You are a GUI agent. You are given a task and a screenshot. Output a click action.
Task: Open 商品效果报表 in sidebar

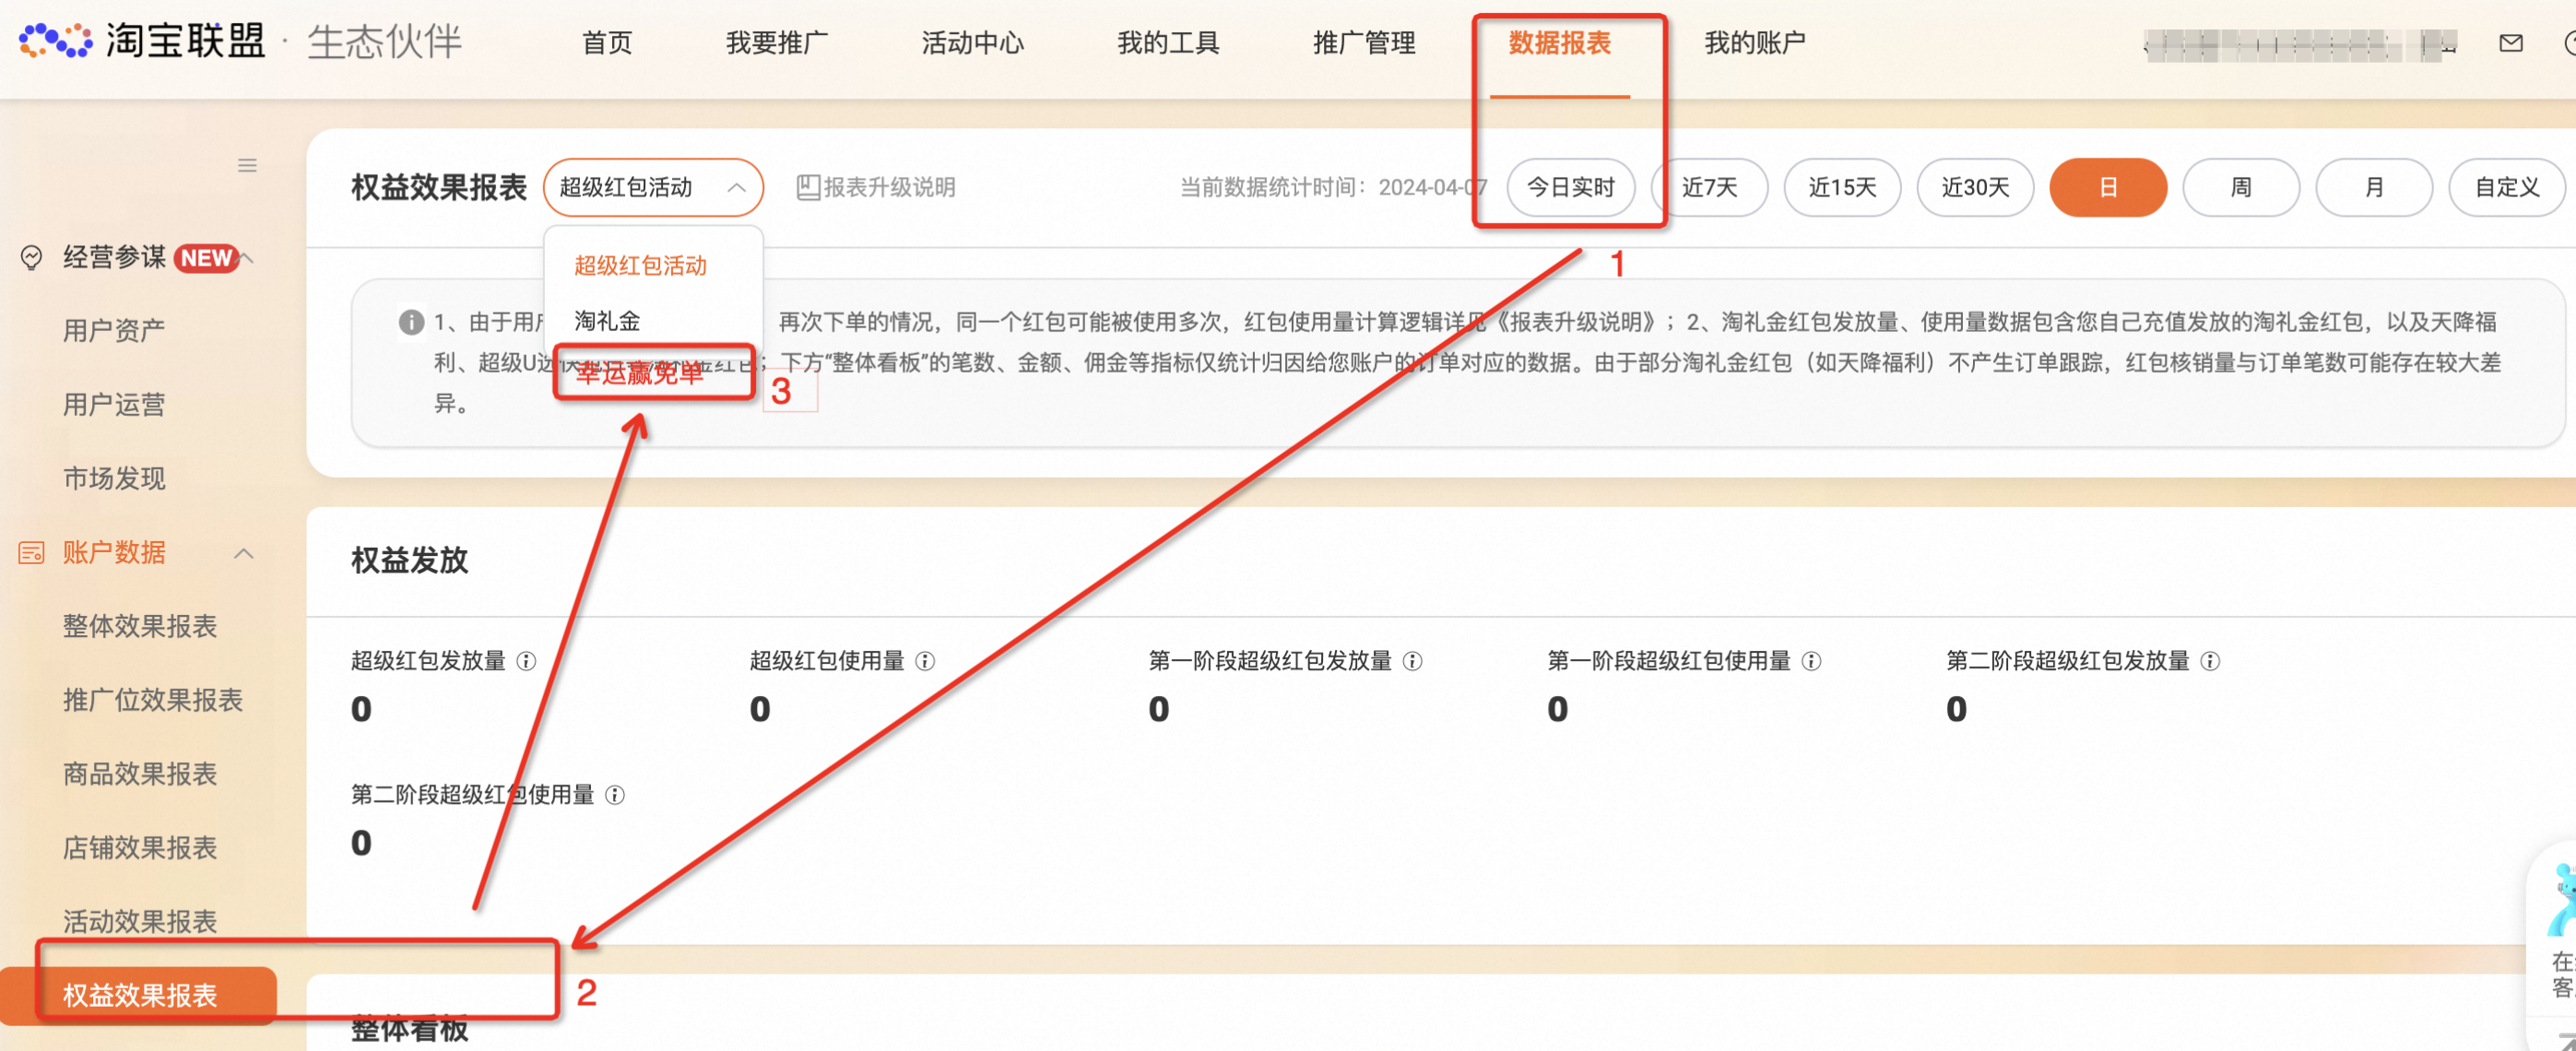click(140, 774)
